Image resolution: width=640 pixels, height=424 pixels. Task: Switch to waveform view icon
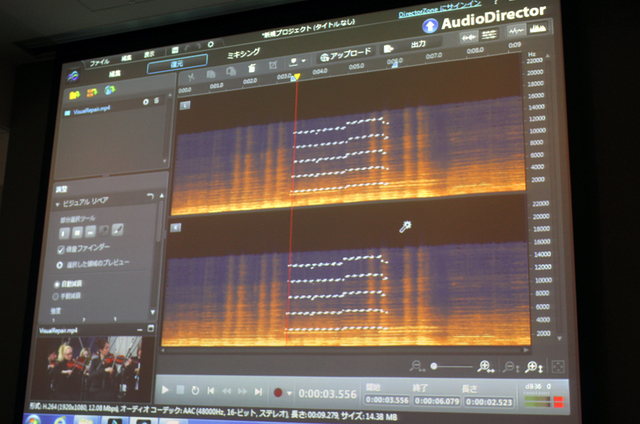tap(516, 35)
